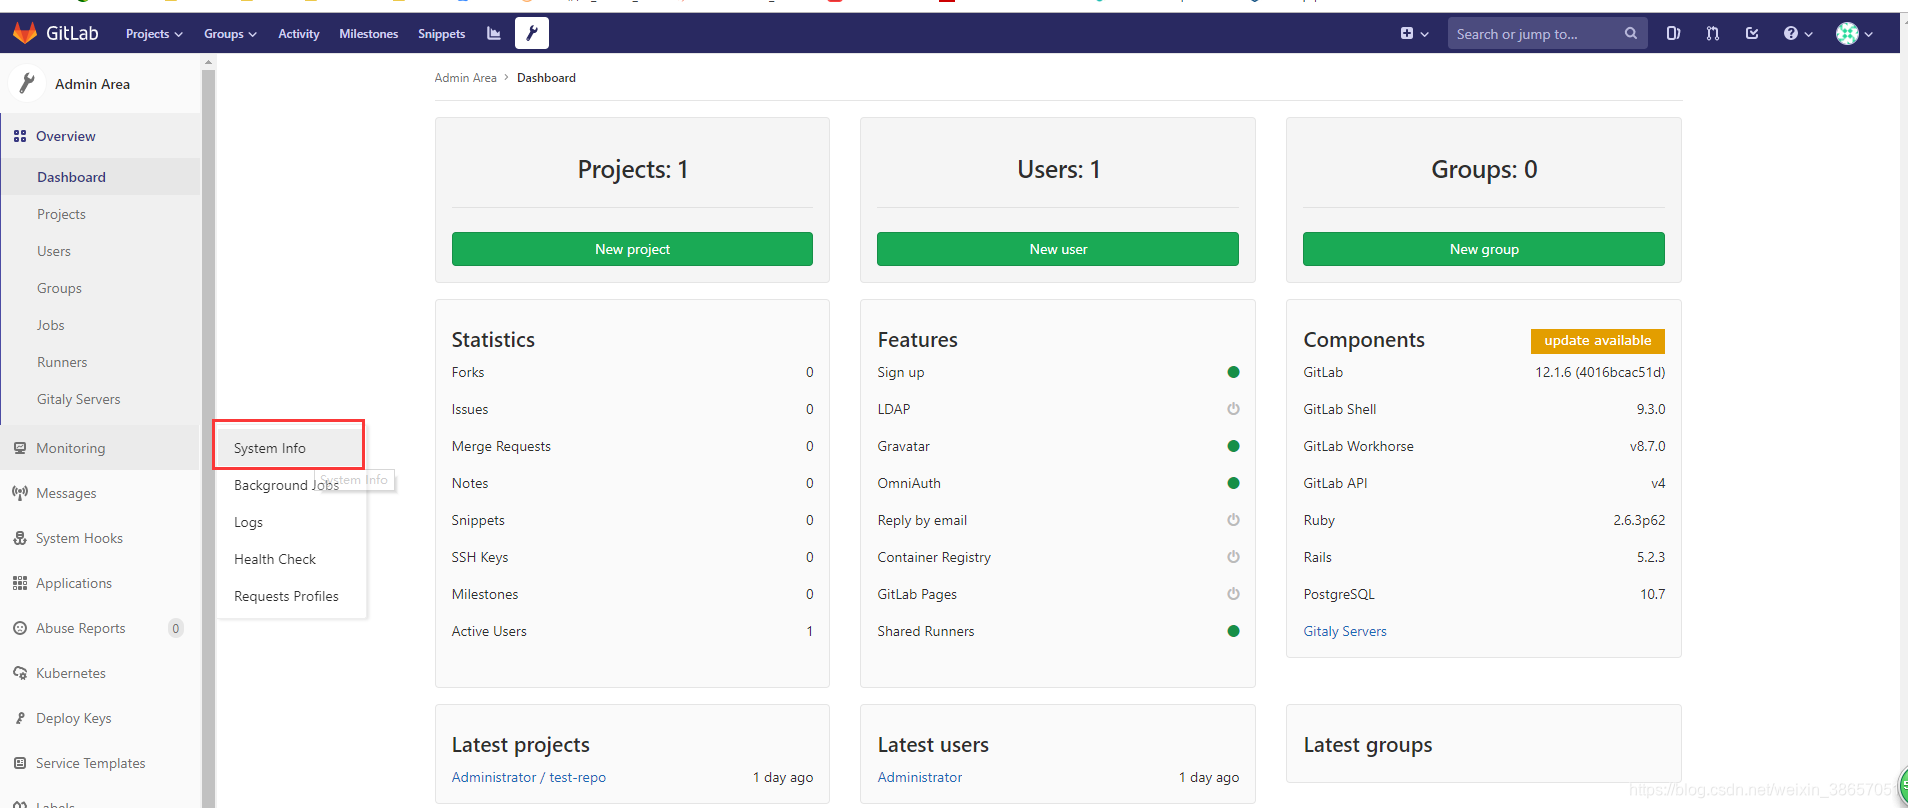The width and height of the screenshot is (1908, 808).
Task: Click the Overview grid icon
Action: coord(20,136)
